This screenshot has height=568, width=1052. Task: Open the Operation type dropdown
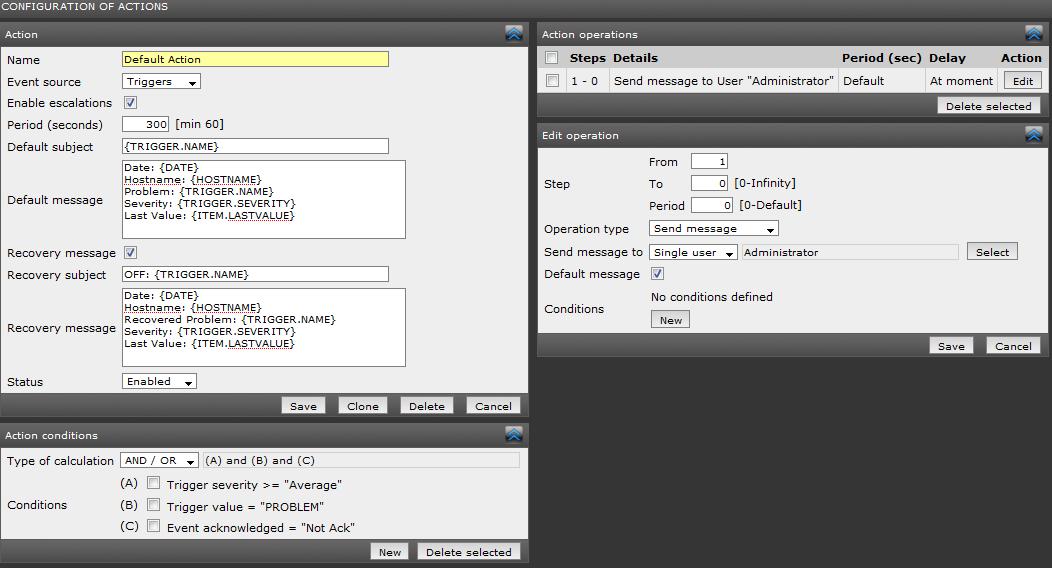(714, 229)
